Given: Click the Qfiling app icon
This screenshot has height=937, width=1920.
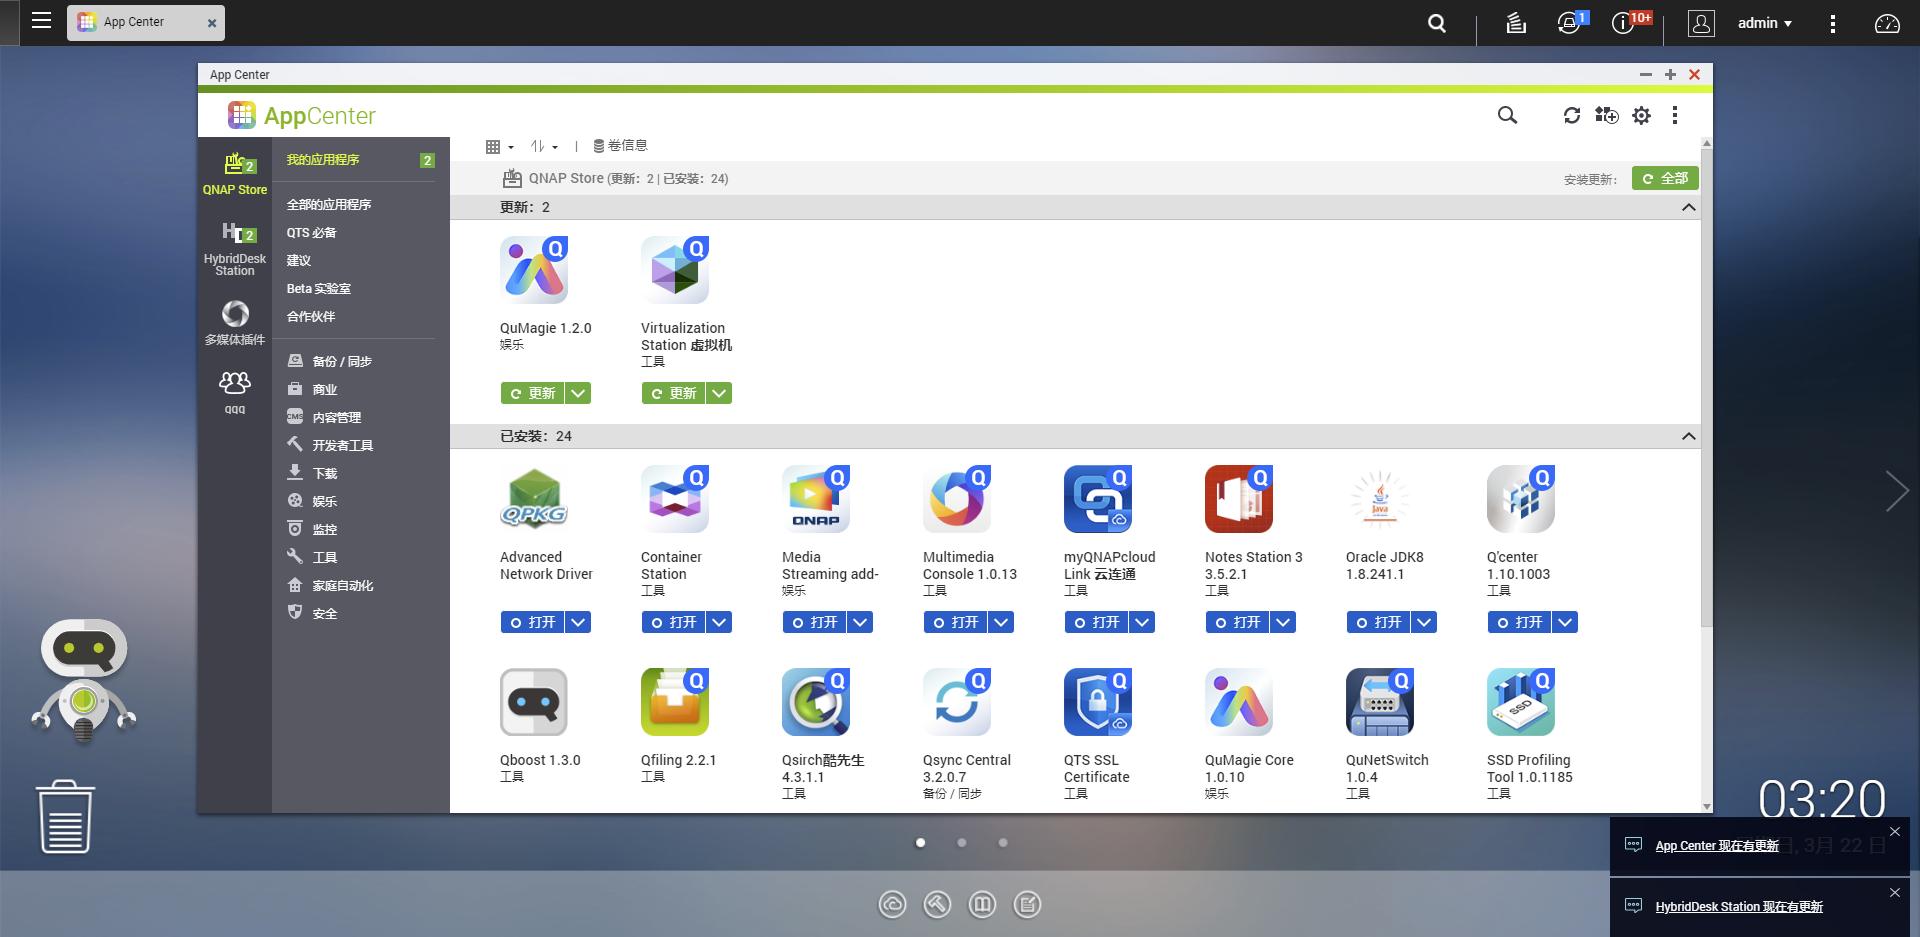Looking at the screenshot, I should 675,702.
